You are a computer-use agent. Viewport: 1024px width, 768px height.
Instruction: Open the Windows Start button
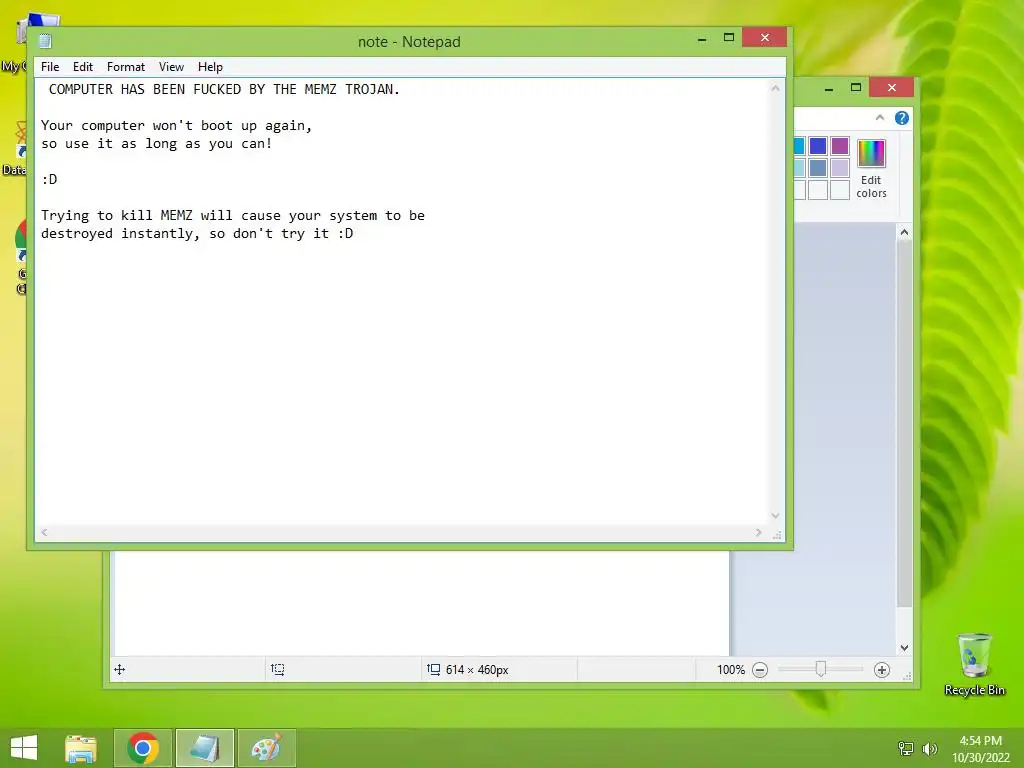point(24,748)
